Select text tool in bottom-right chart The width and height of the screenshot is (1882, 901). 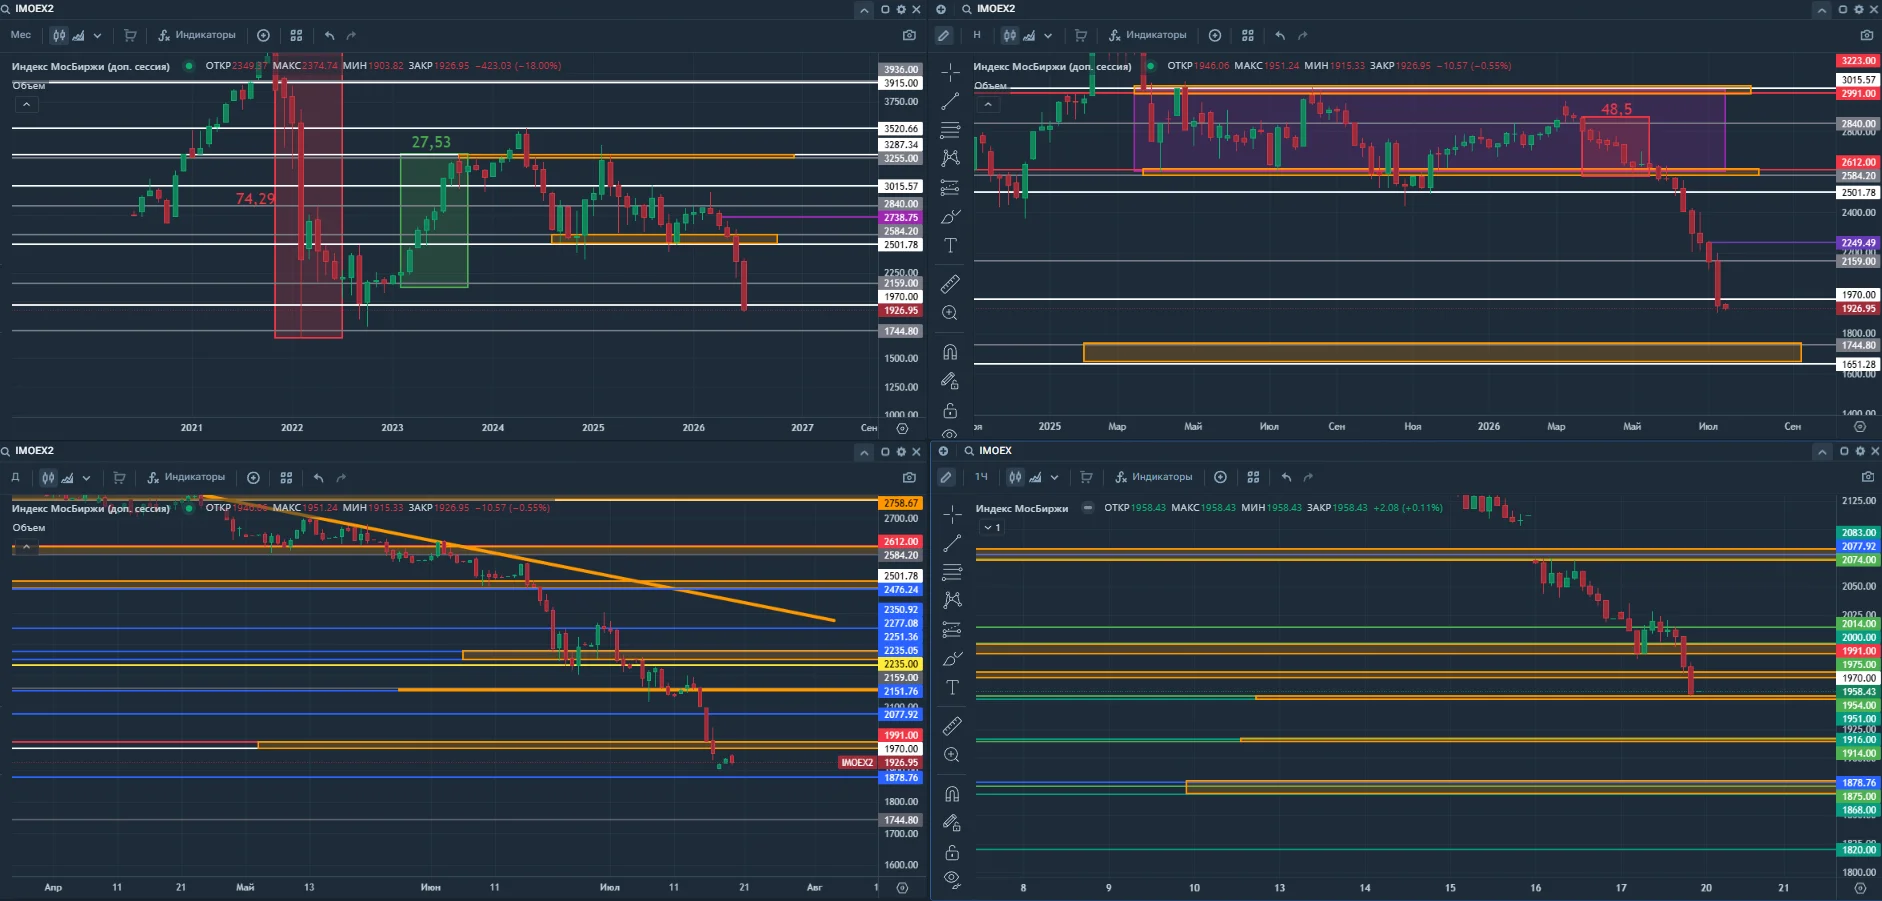click(952, 687)
